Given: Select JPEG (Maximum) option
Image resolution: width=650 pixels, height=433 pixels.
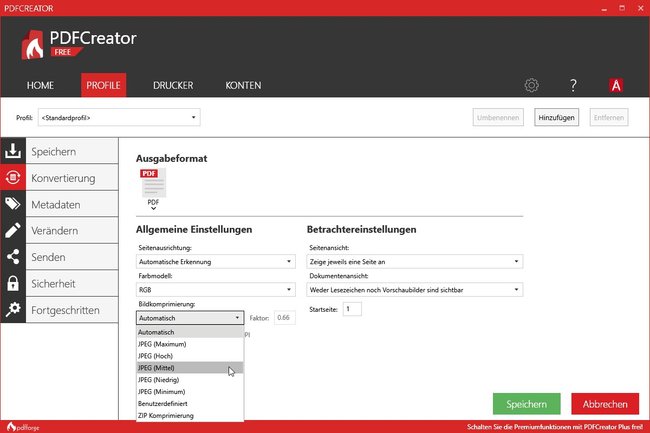Looking at the screenshot, I should click(x=190, y=344).
